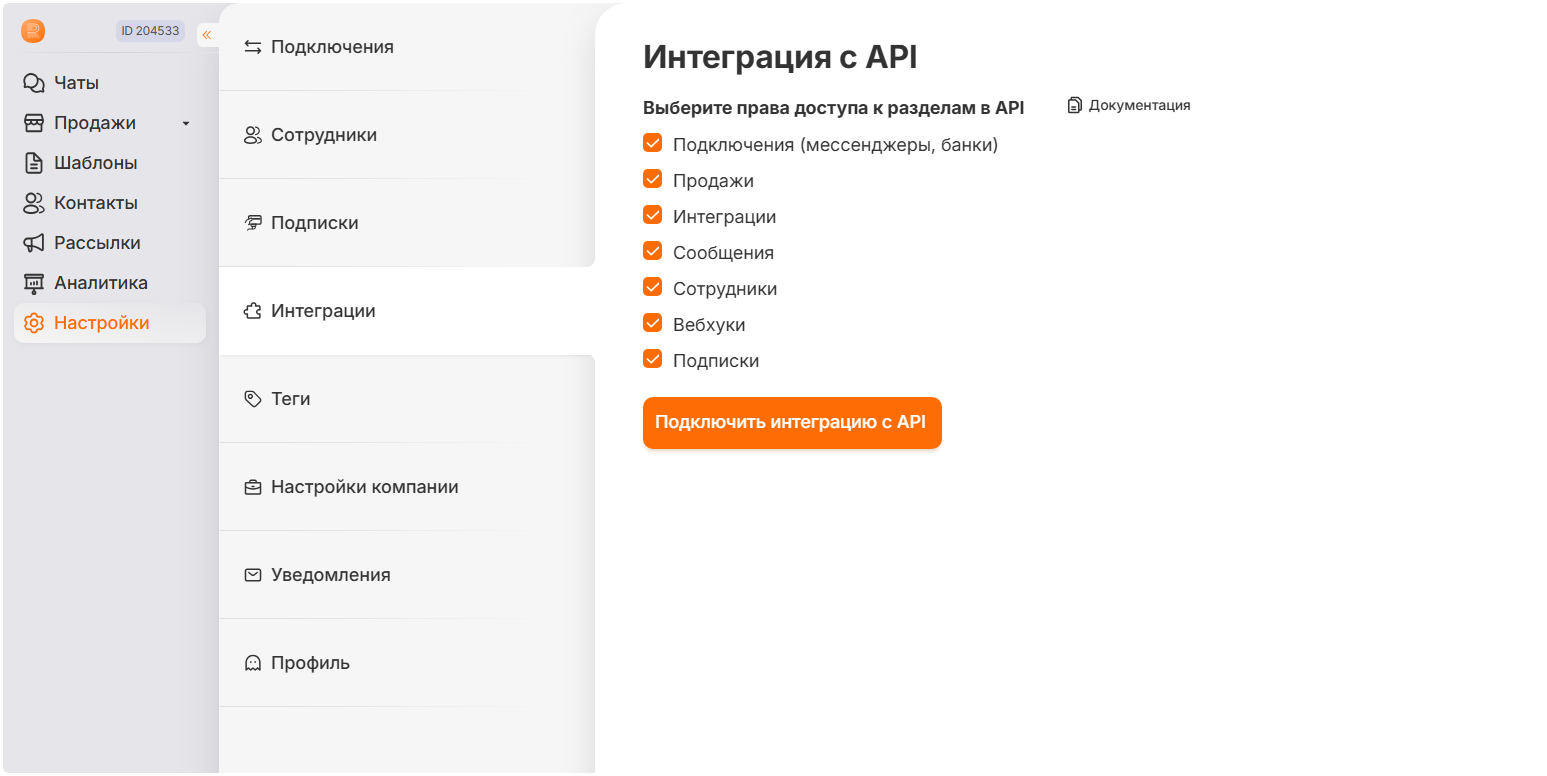Open Шаблоны in the left sidebar
This screenshot has width=1547, height=776.
[95, 163]
